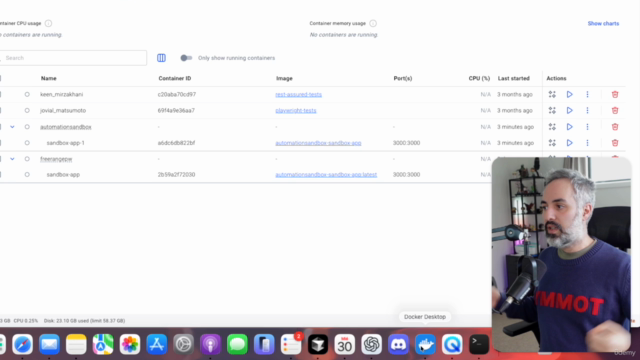Open Reminders with the red badge in Dock
Viewport: 640px width, 360px height.
(291, 344)
